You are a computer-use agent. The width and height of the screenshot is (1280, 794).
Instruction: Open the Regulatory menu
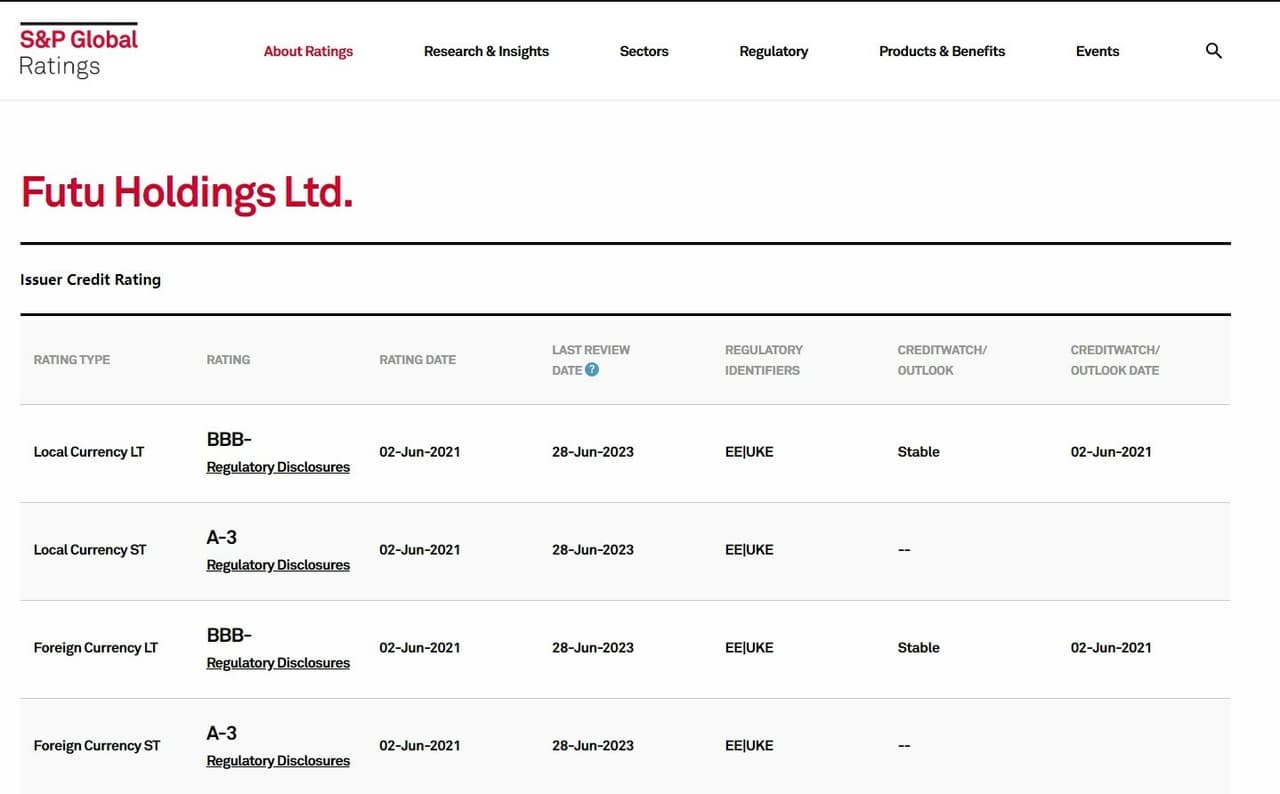pos(773,51)
